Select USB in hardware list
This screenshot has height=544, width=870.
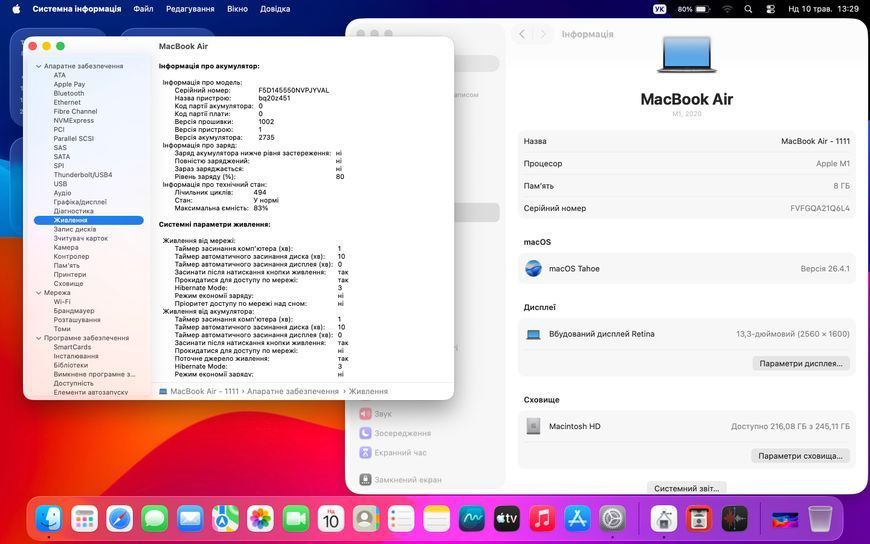pos(60,184)
